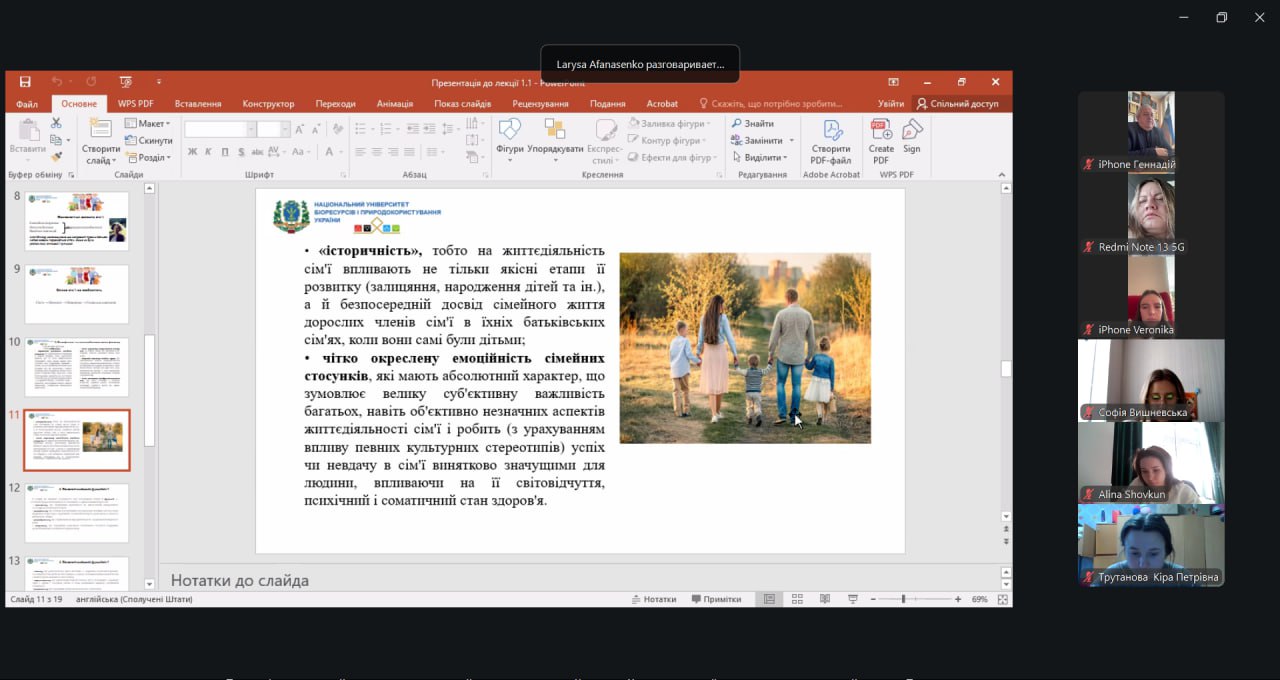Screen dimensions: 1280x680
Task: Save the presentation with the Save icon
Action: 25,82
